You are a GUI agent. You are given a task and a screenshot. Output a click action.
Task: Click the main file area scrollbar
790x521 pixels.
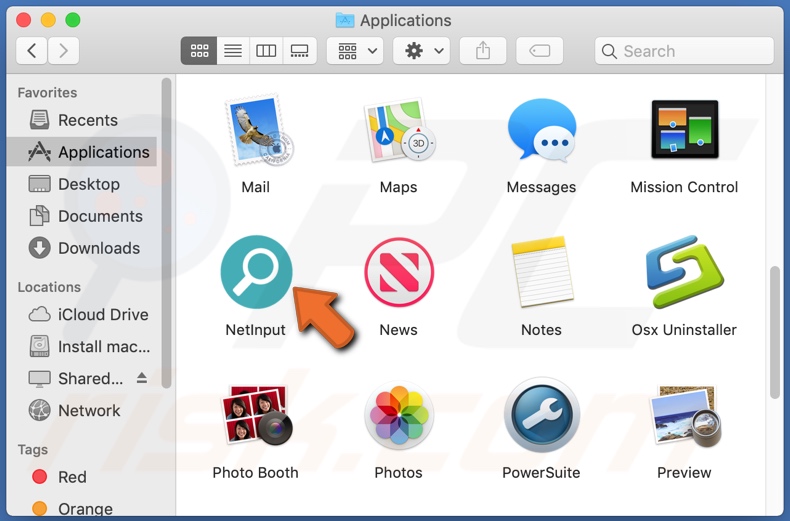click(775, 333)
